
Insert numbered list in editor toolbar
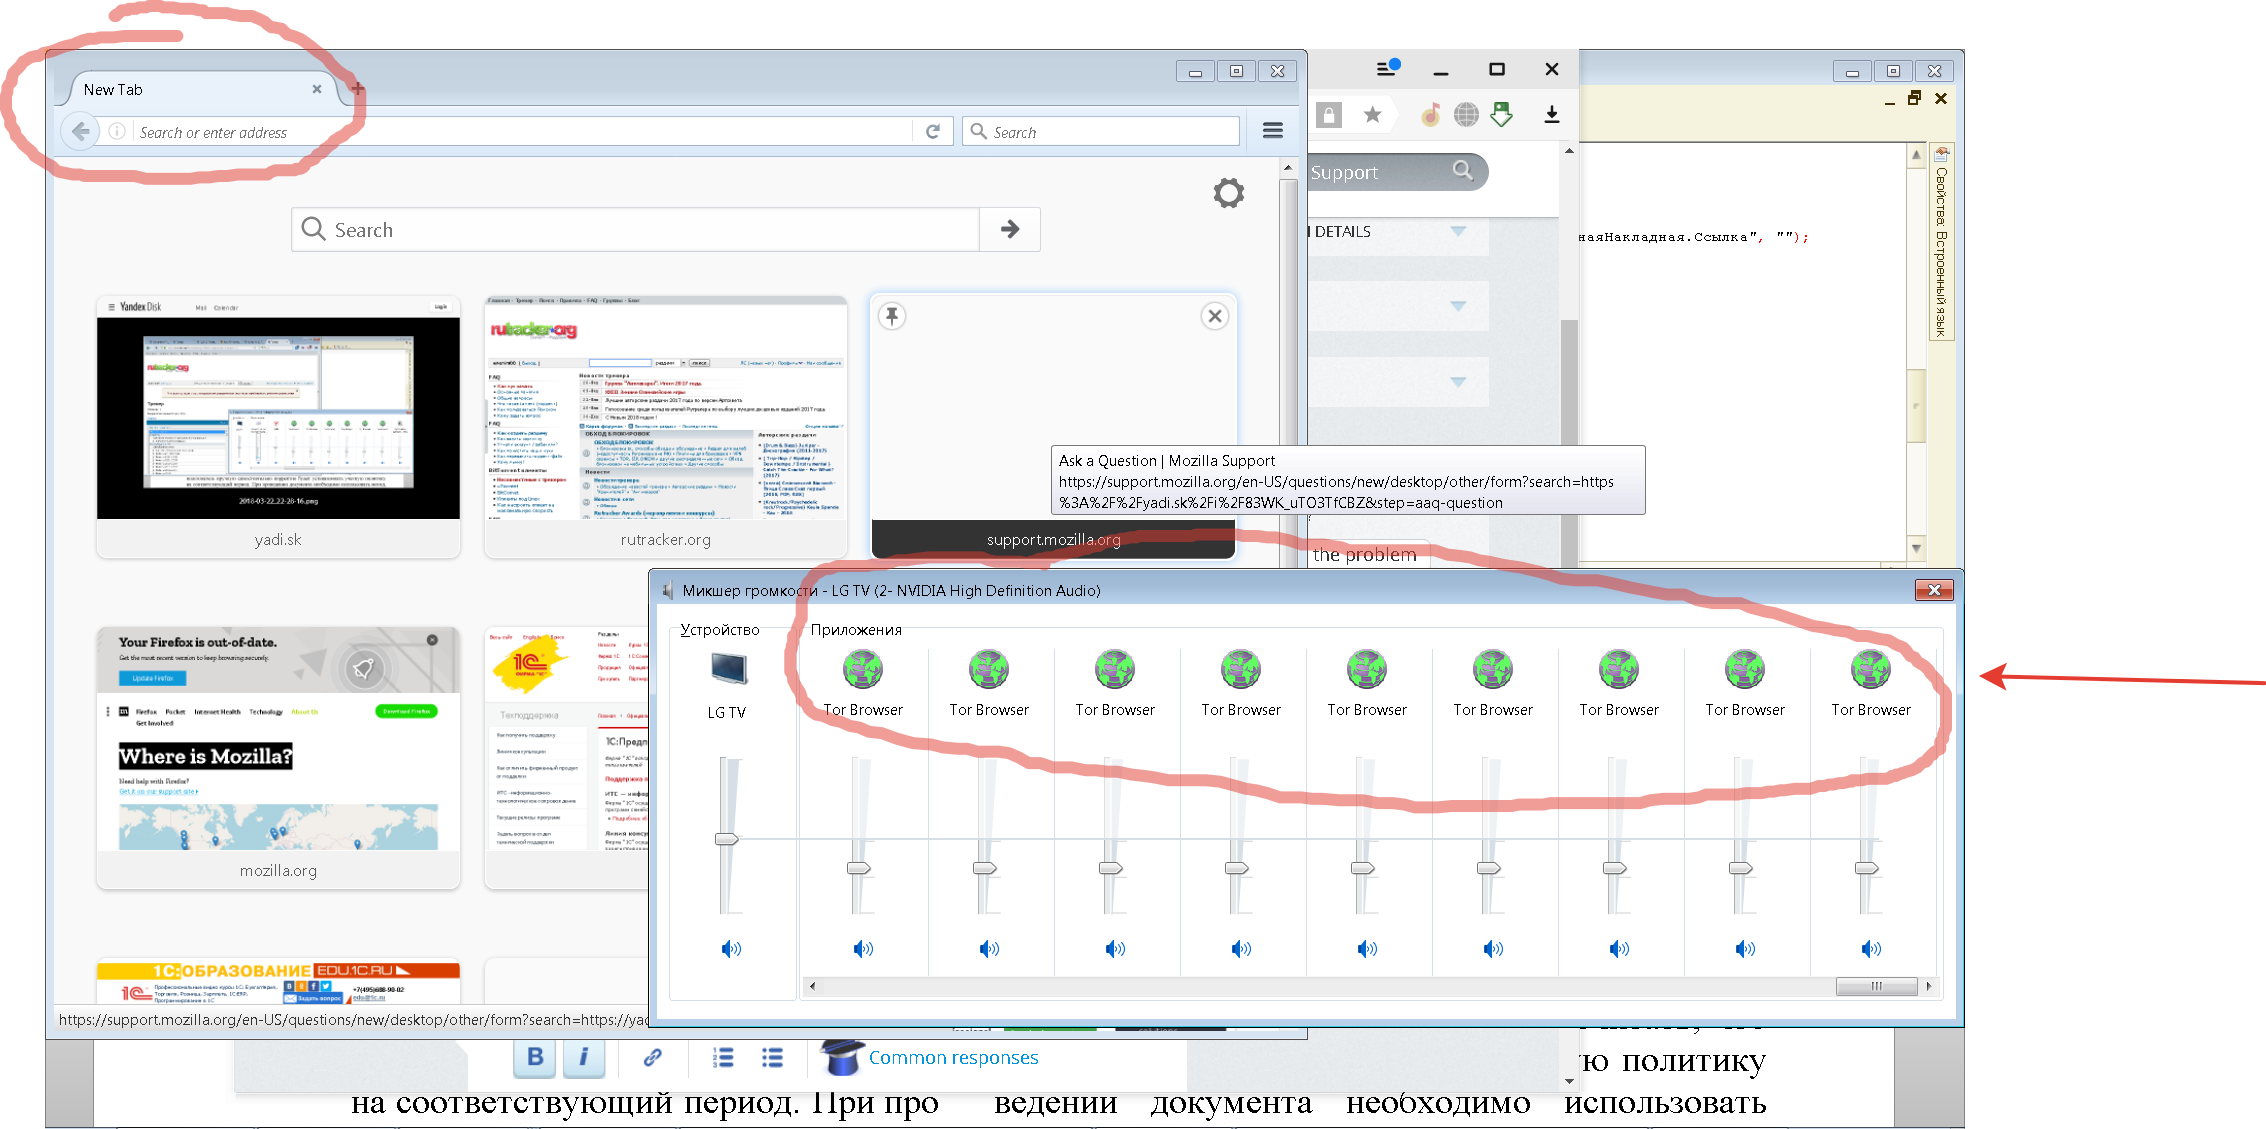coord(723,1057)
